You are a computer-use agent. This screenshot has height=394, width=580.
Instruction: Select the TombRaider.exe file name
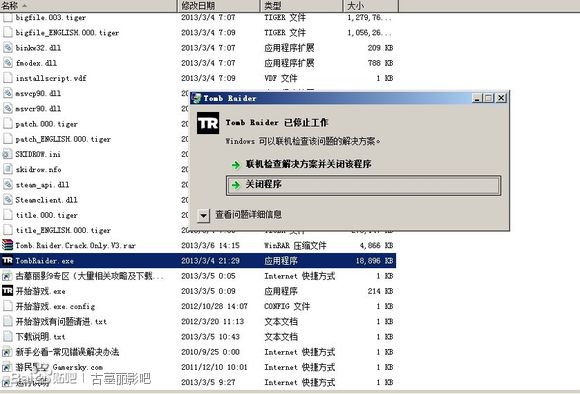pyautogui.click(x=45, y=260)
